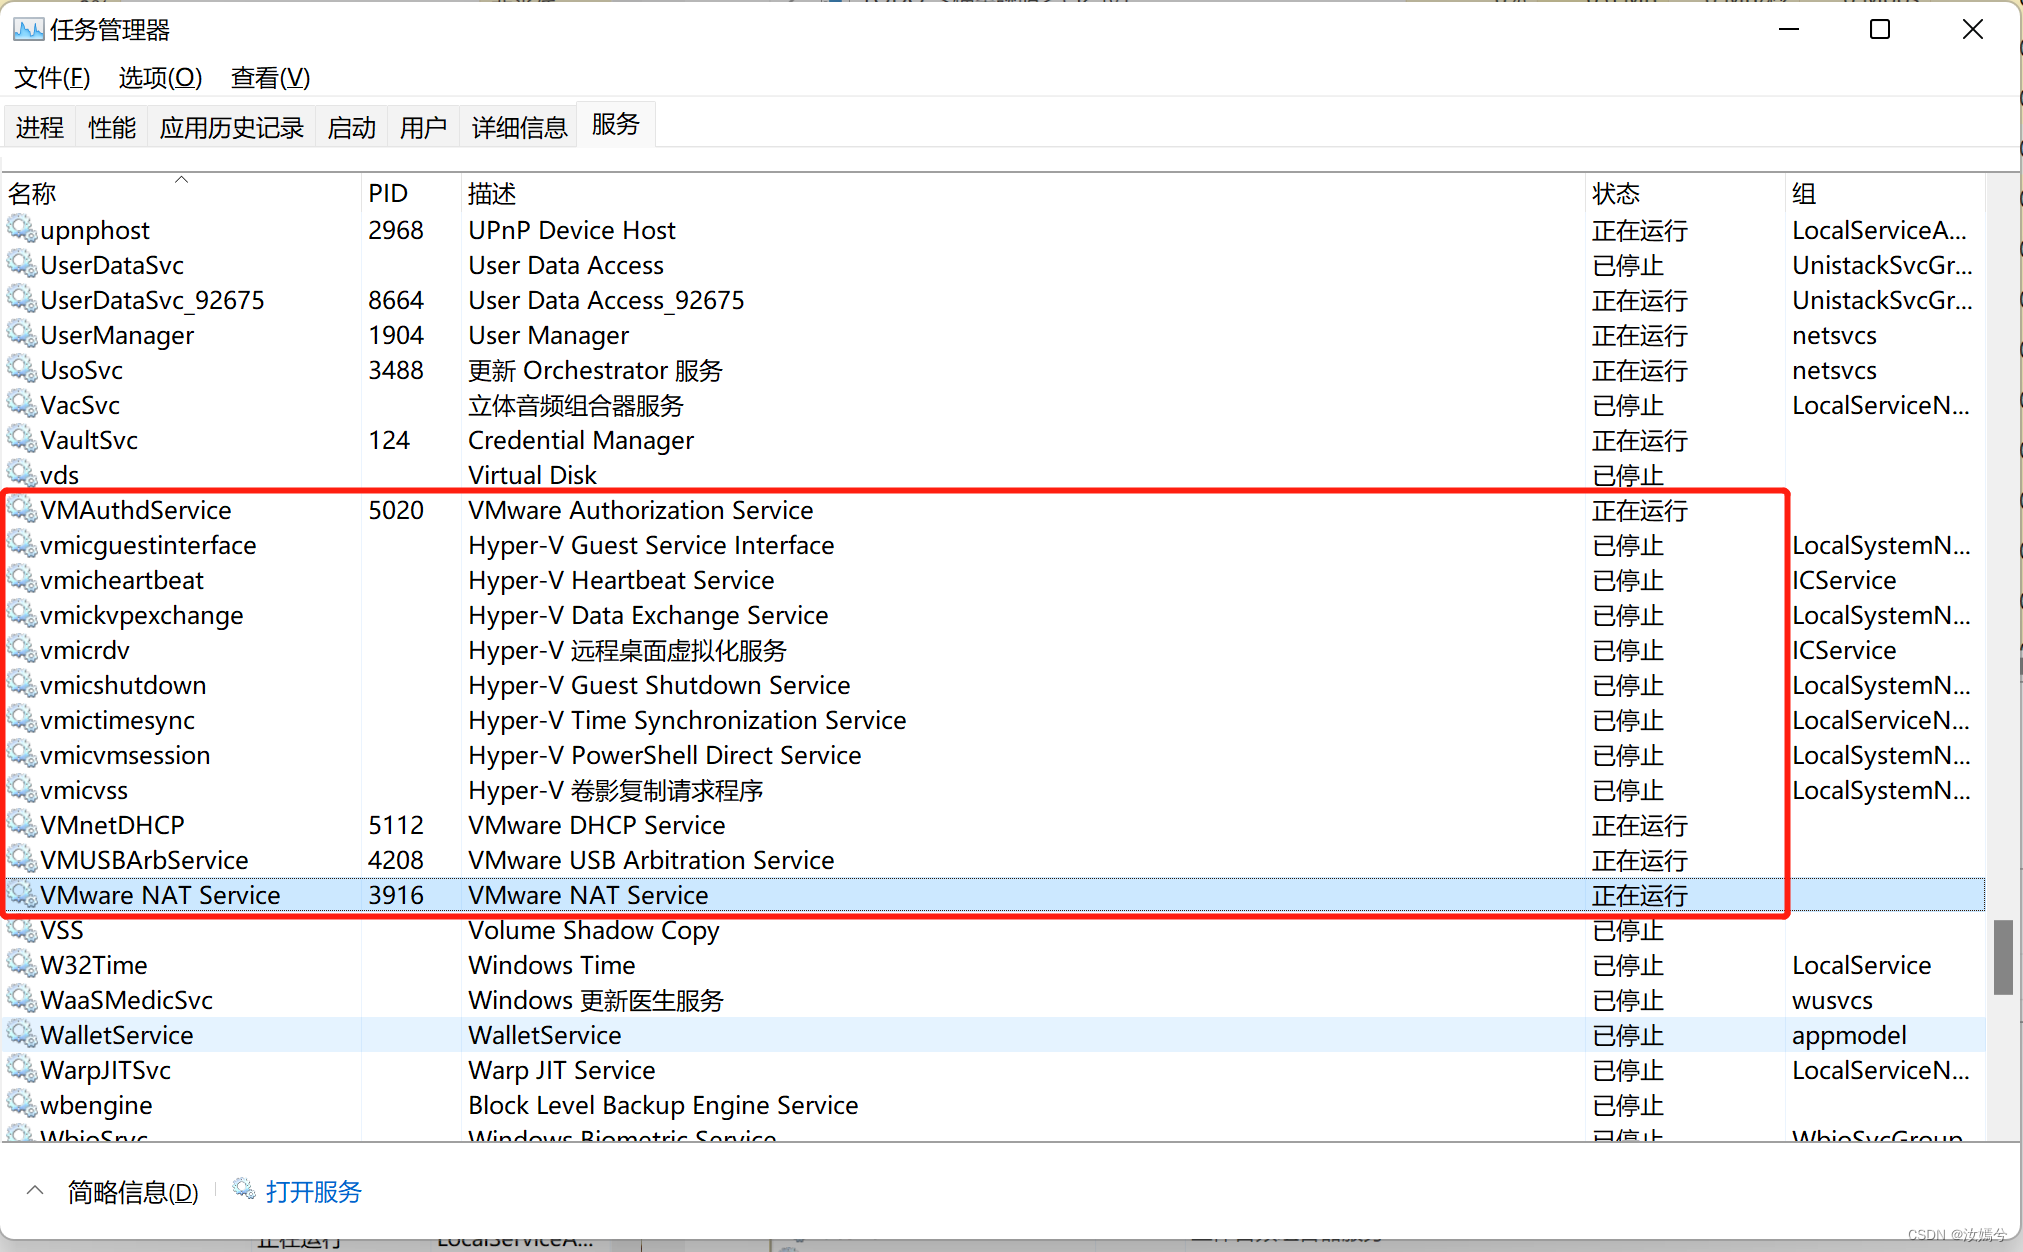Viewport: 2023px width, 1252px height.
Task: Sort services by 名称 column header
Action: click(x=181, y=192)
